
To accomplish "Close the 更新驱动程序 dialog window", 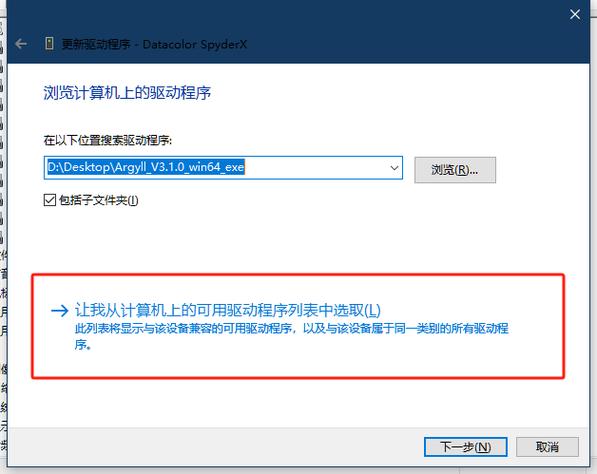I will coord(575,14).
